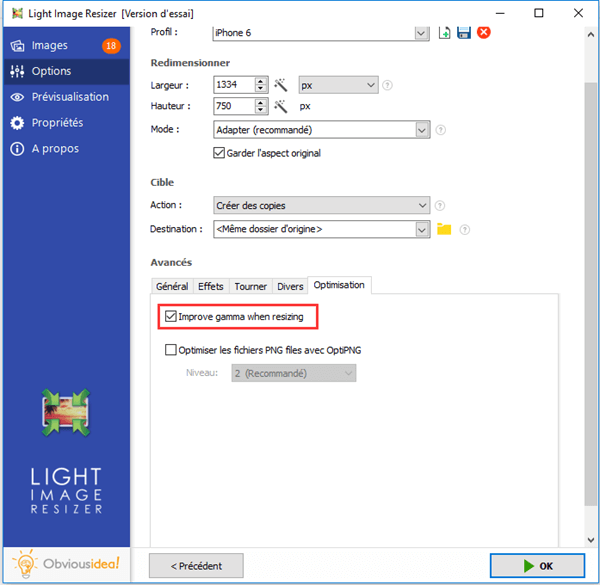This screenshot has height=585, width=600.
Task: Click the Hauteur field showing 750
Action: [234, 106]
